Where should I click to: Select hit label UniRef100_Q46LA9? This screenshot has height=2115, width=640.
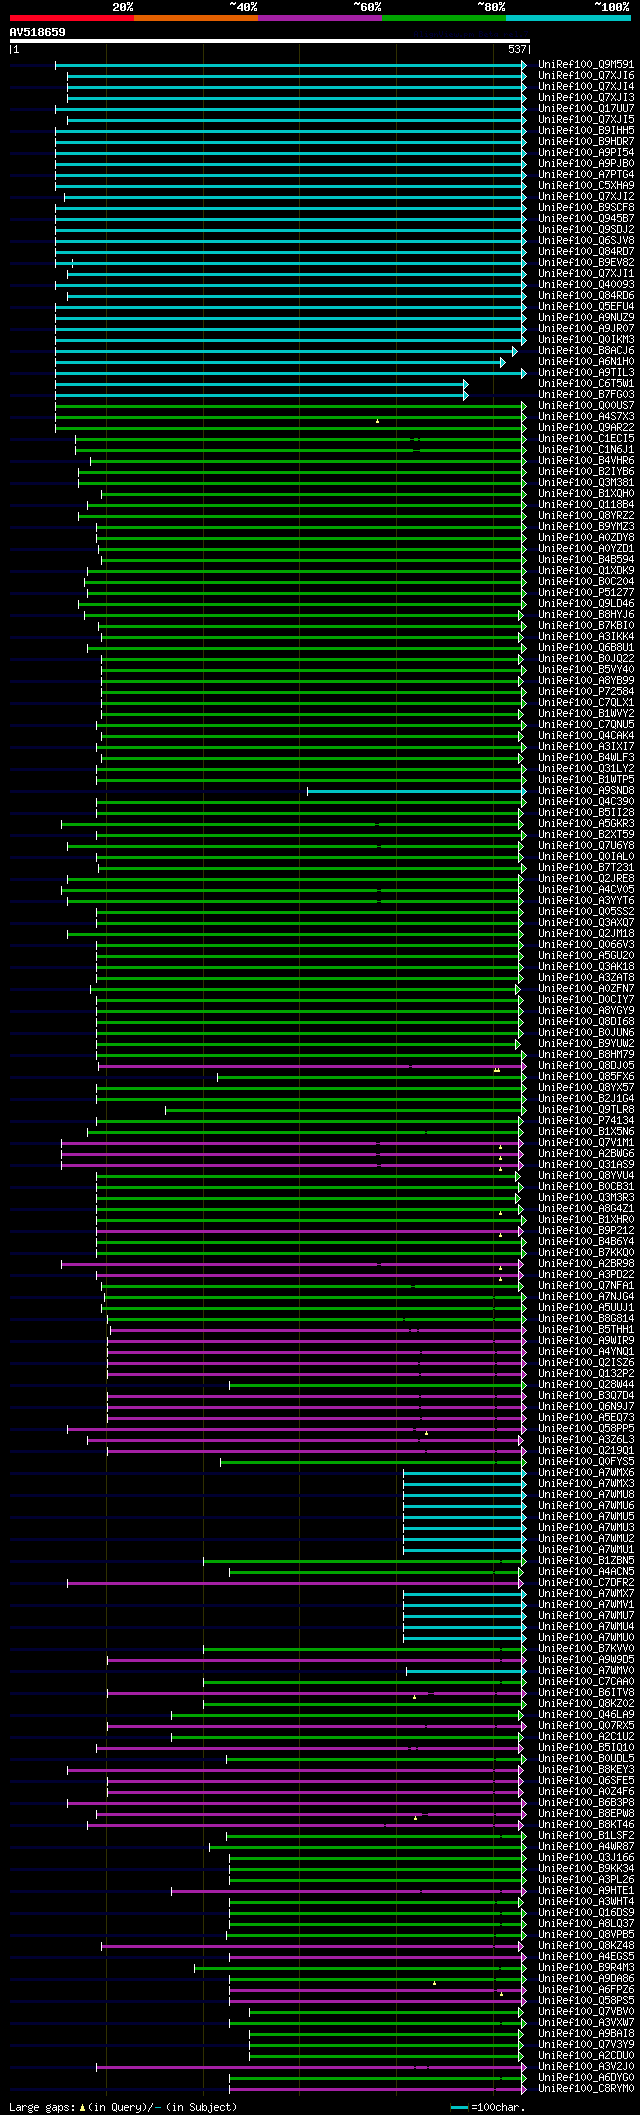pos(586,1714)
